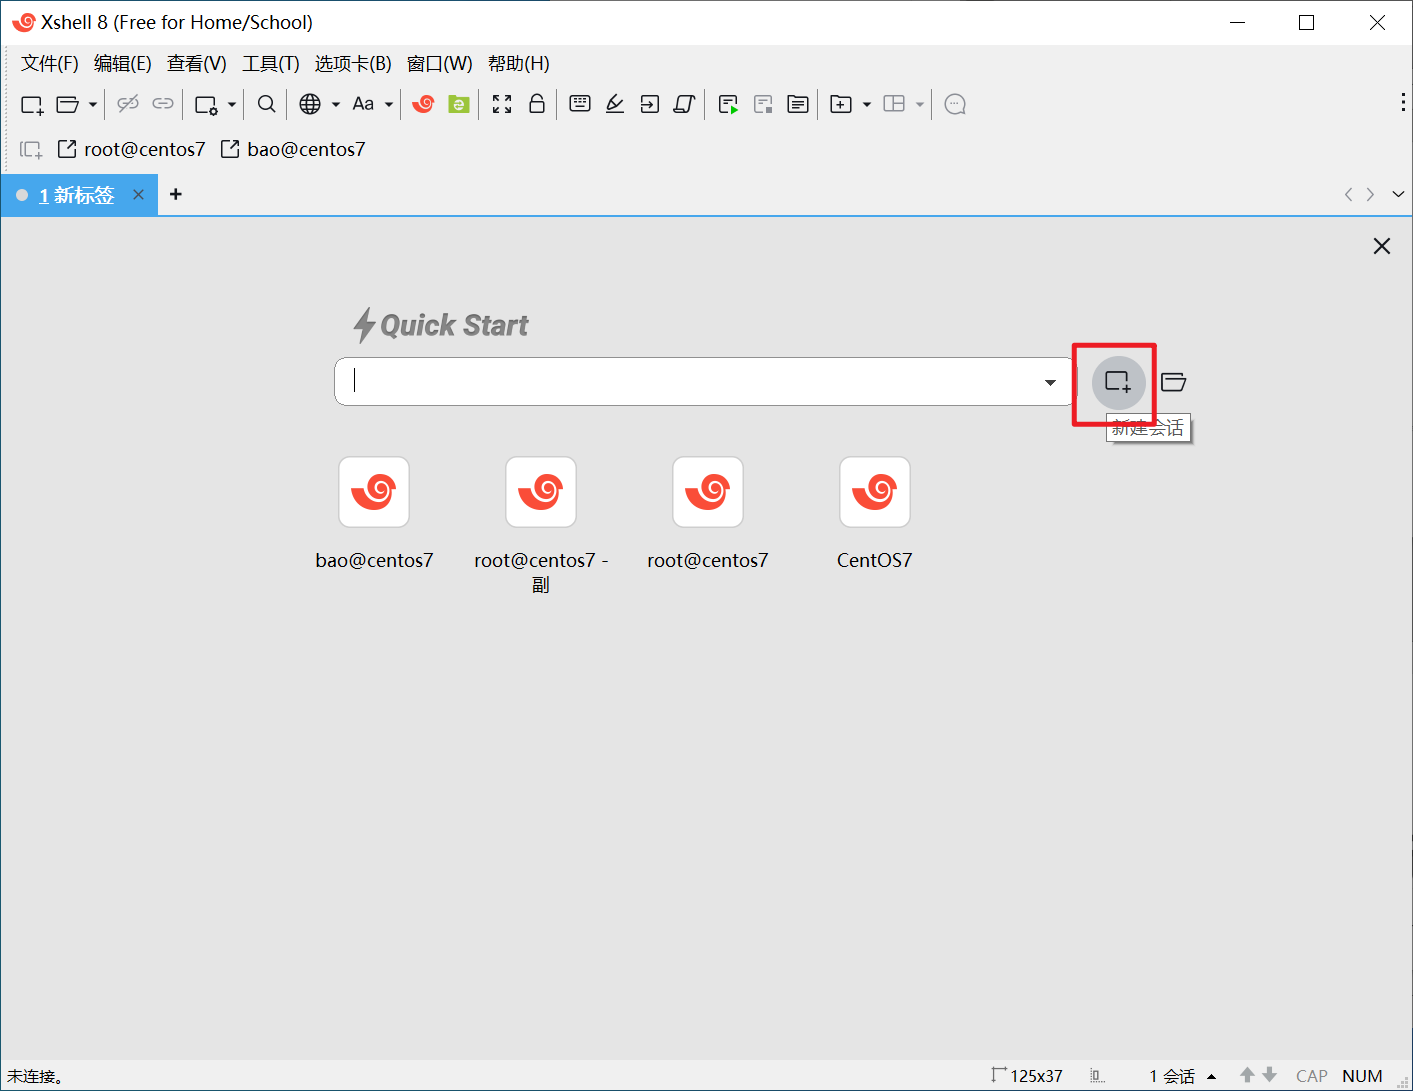Expand the Aa font dropdown arrow
This screenshot has height=1091, width=1413.
389,104
